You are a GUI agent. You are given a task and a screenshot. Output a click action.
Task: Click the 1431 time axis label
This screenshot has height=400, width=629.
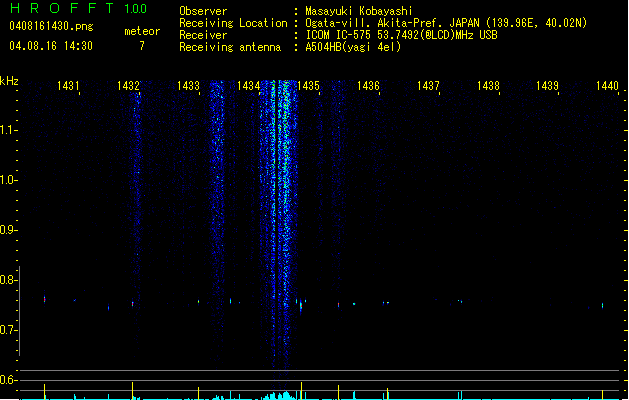click(x=68, y=86)
